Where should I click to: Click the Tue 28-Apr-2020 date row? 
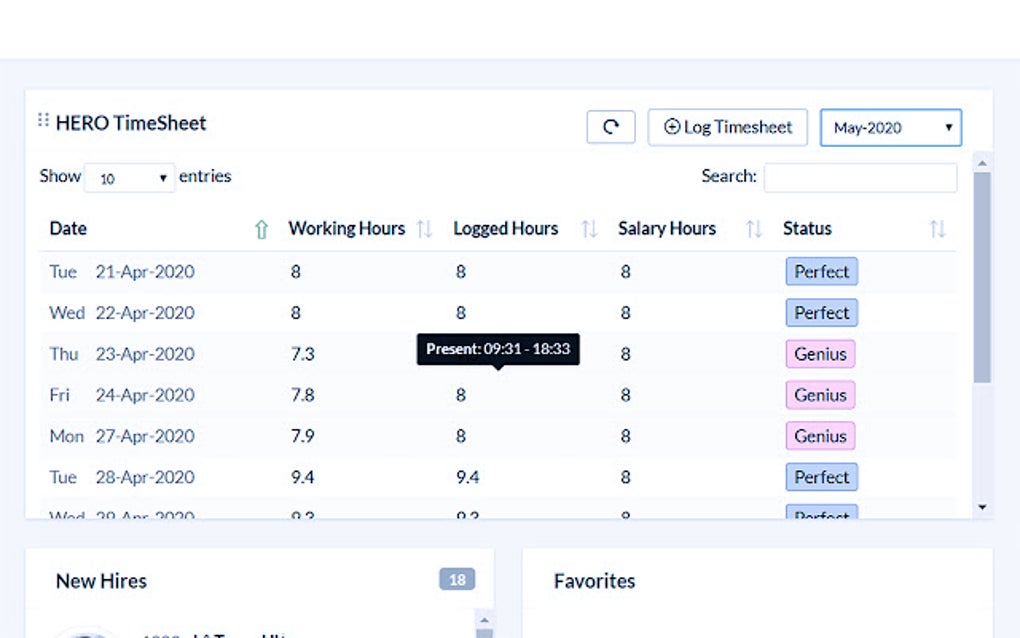122,477
